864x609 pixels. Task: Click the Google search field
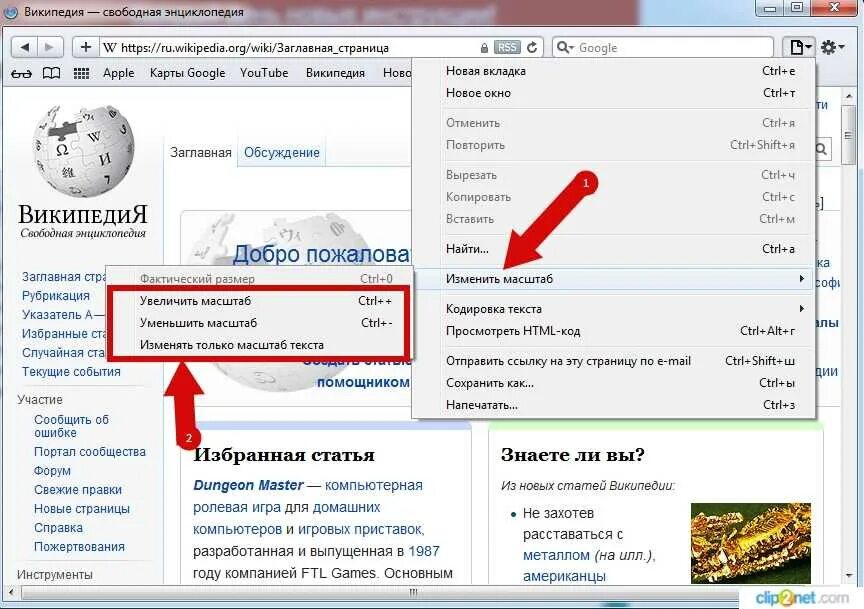(x=662, y=47)
